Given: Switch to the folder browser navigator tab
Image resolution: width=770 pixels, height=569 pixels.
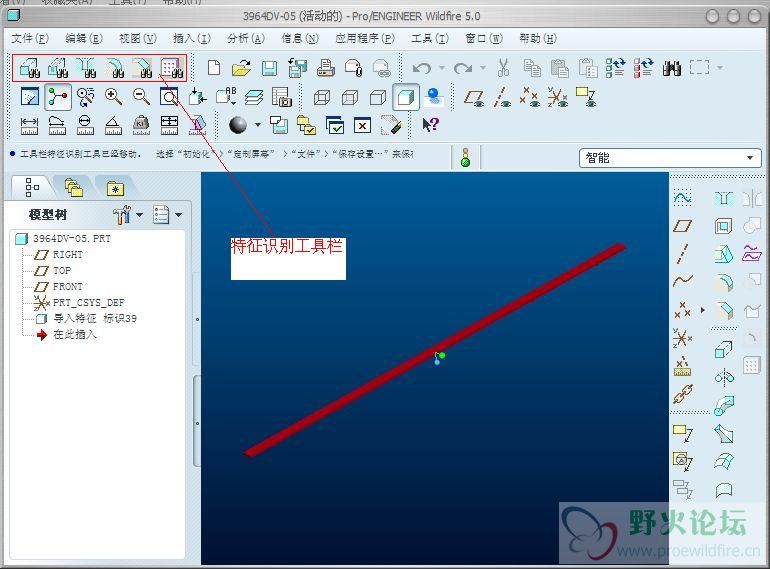Looking at the screenshot, I should (x=74, y=187).
